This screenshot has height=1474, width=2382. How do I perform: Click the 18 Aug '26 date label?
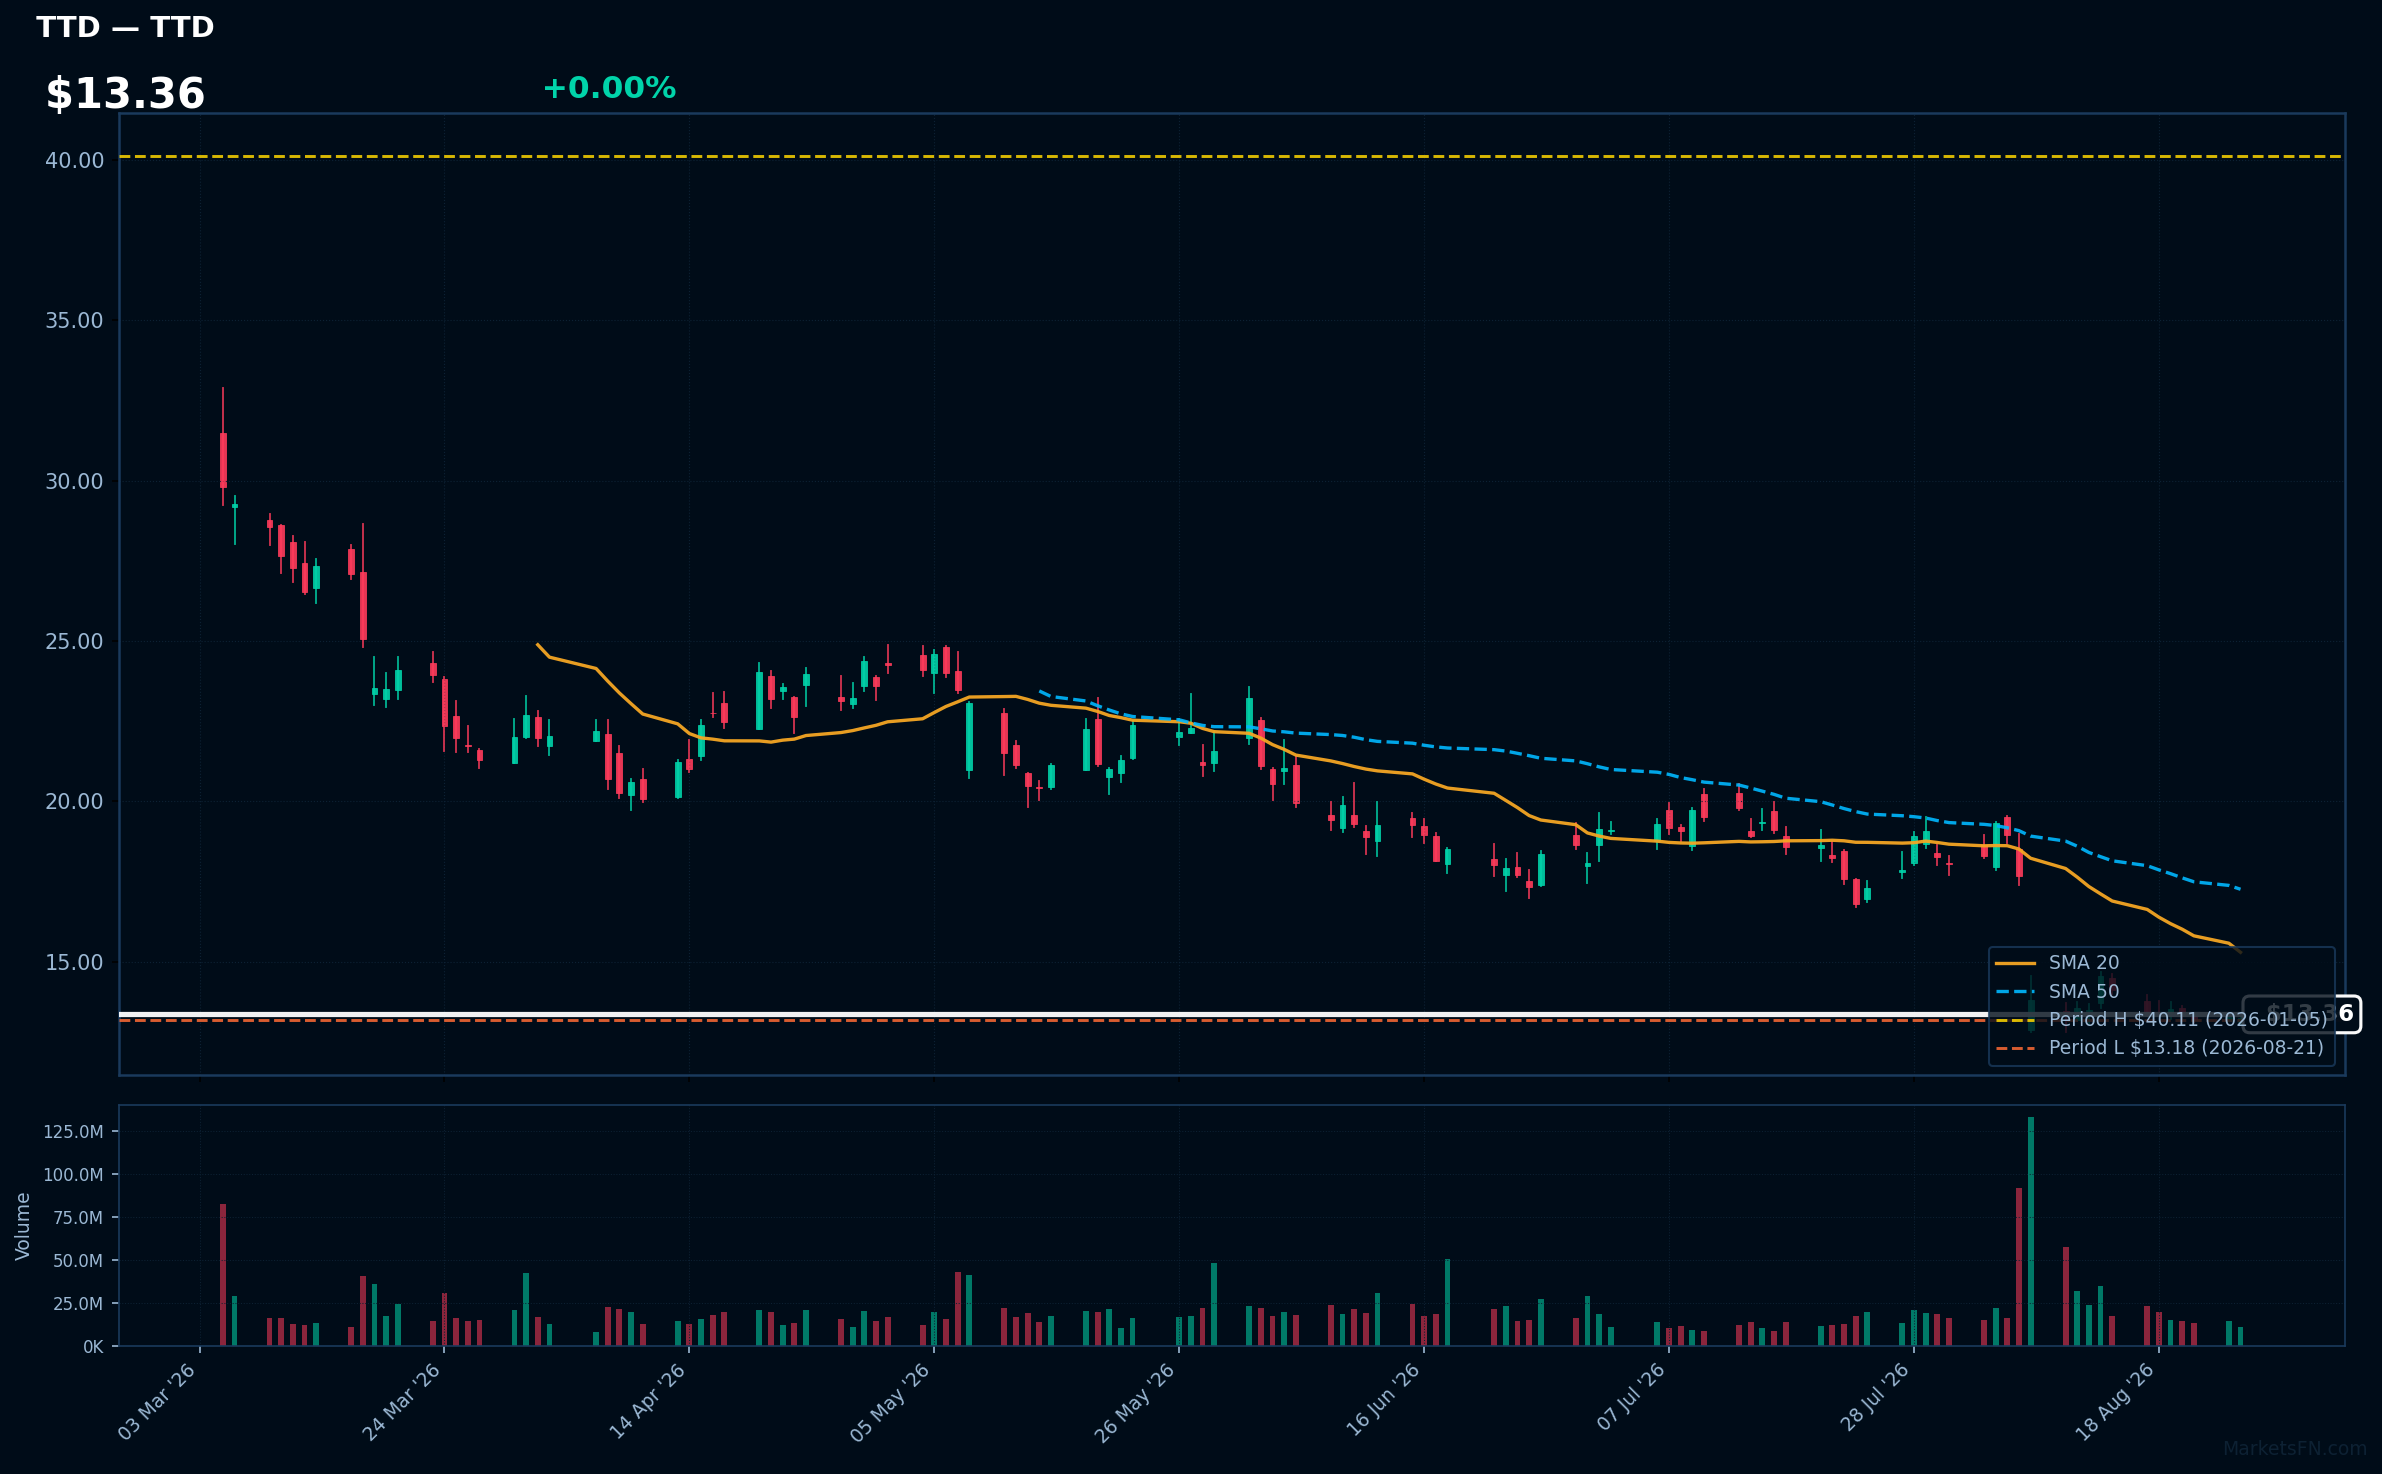[2117, 1401]
